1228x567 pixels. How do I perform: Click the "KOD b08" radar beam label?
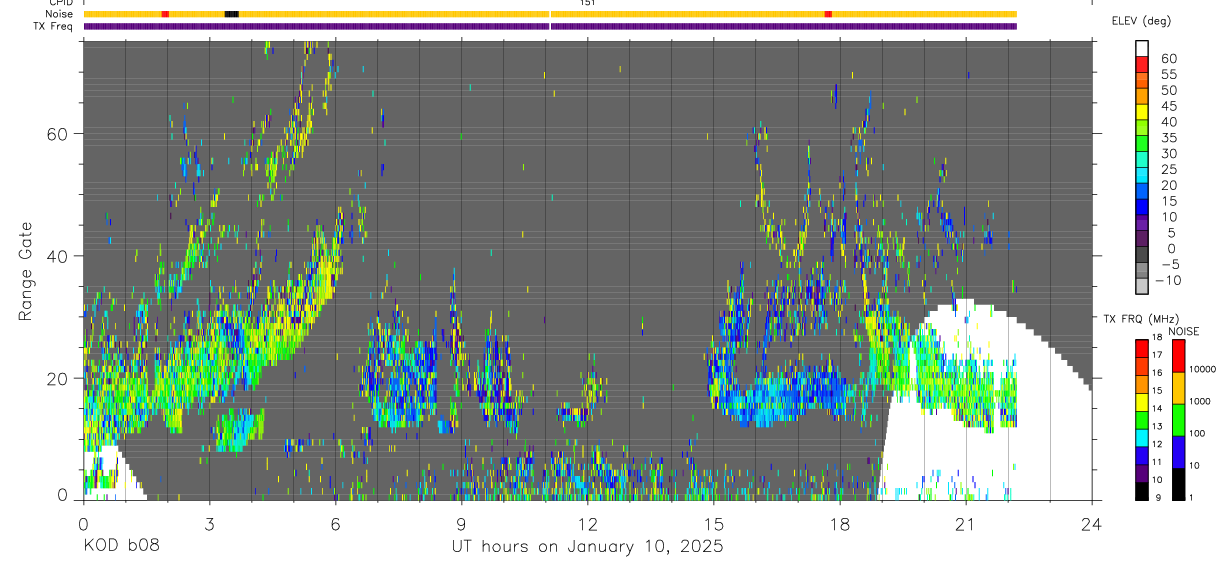click(x=121, y=546)
